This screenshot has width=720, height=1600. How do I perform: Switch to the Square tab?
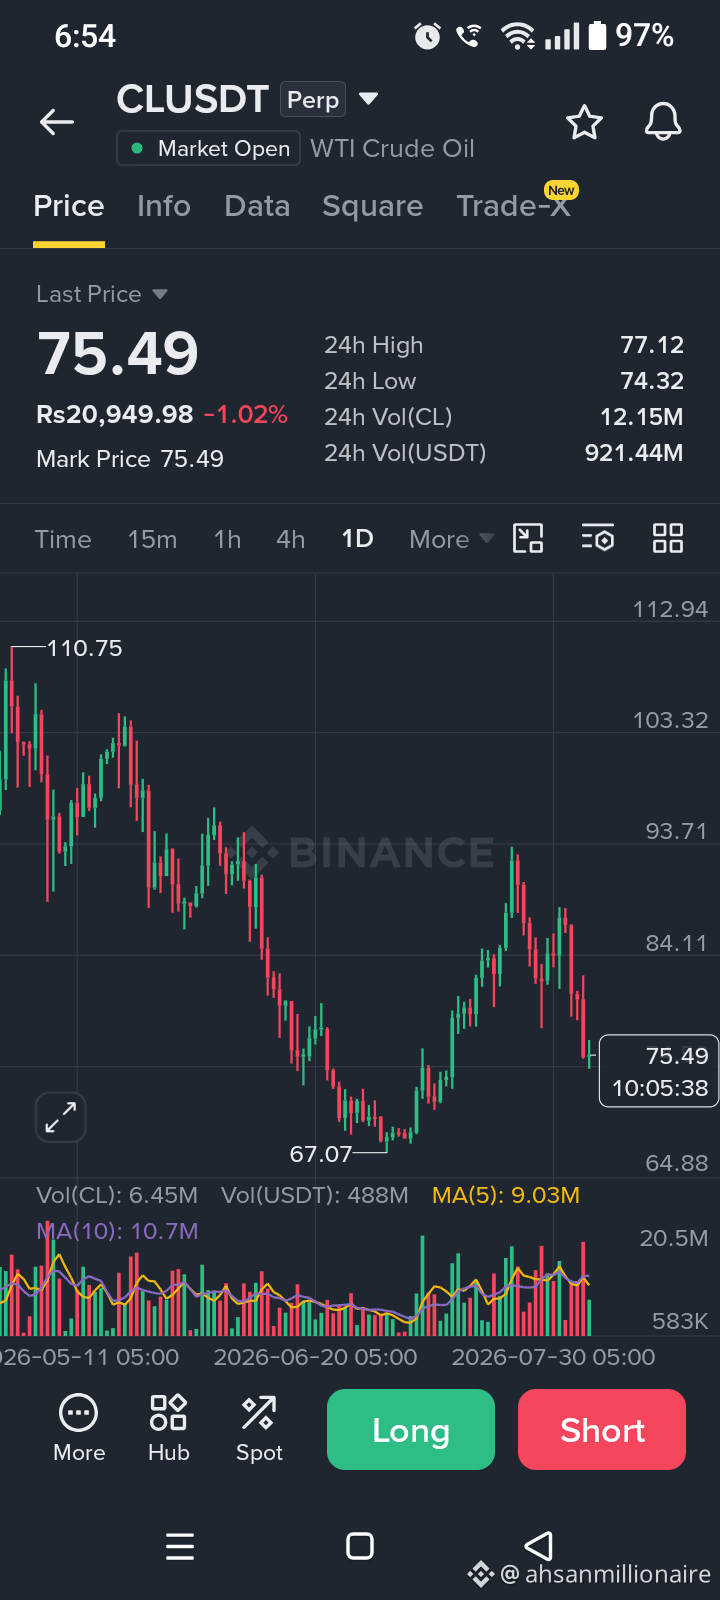click(372, 206)
